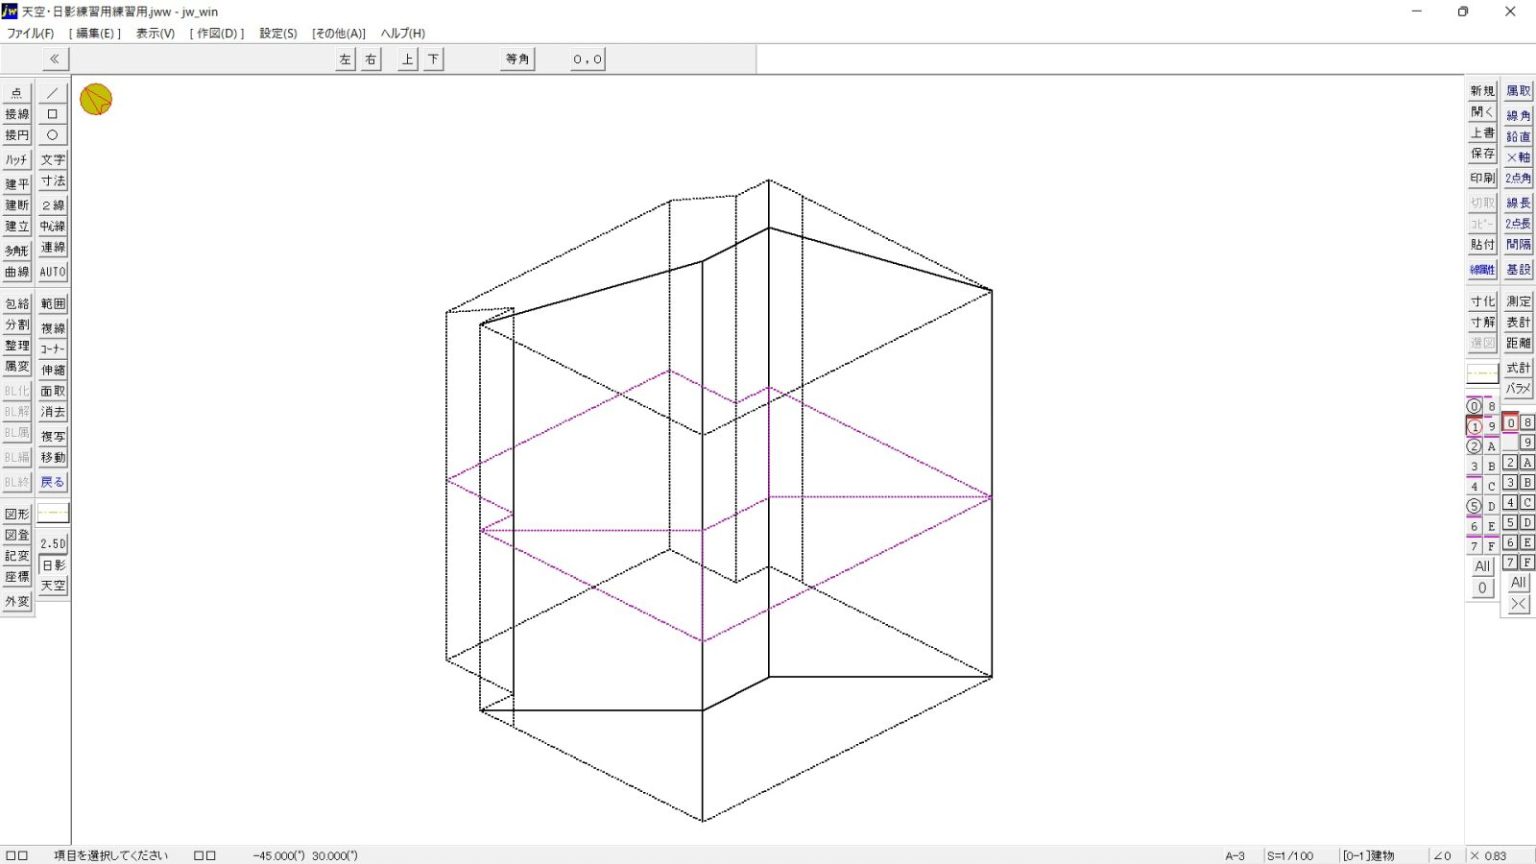Open the ファイル(F) menu
Viewport: 1536px width, 864px height.
(31, 33)
